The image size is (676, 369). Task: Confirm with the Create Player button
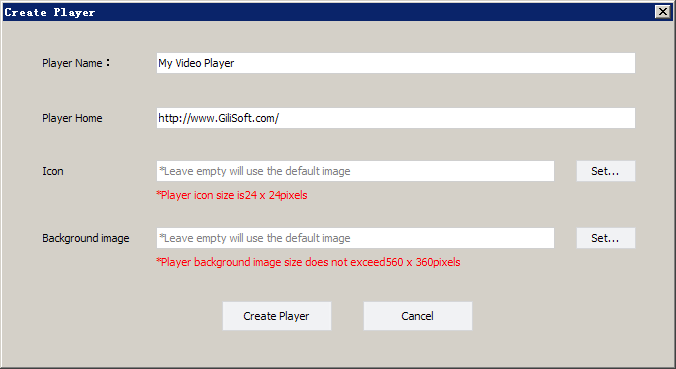pos(277,316)
